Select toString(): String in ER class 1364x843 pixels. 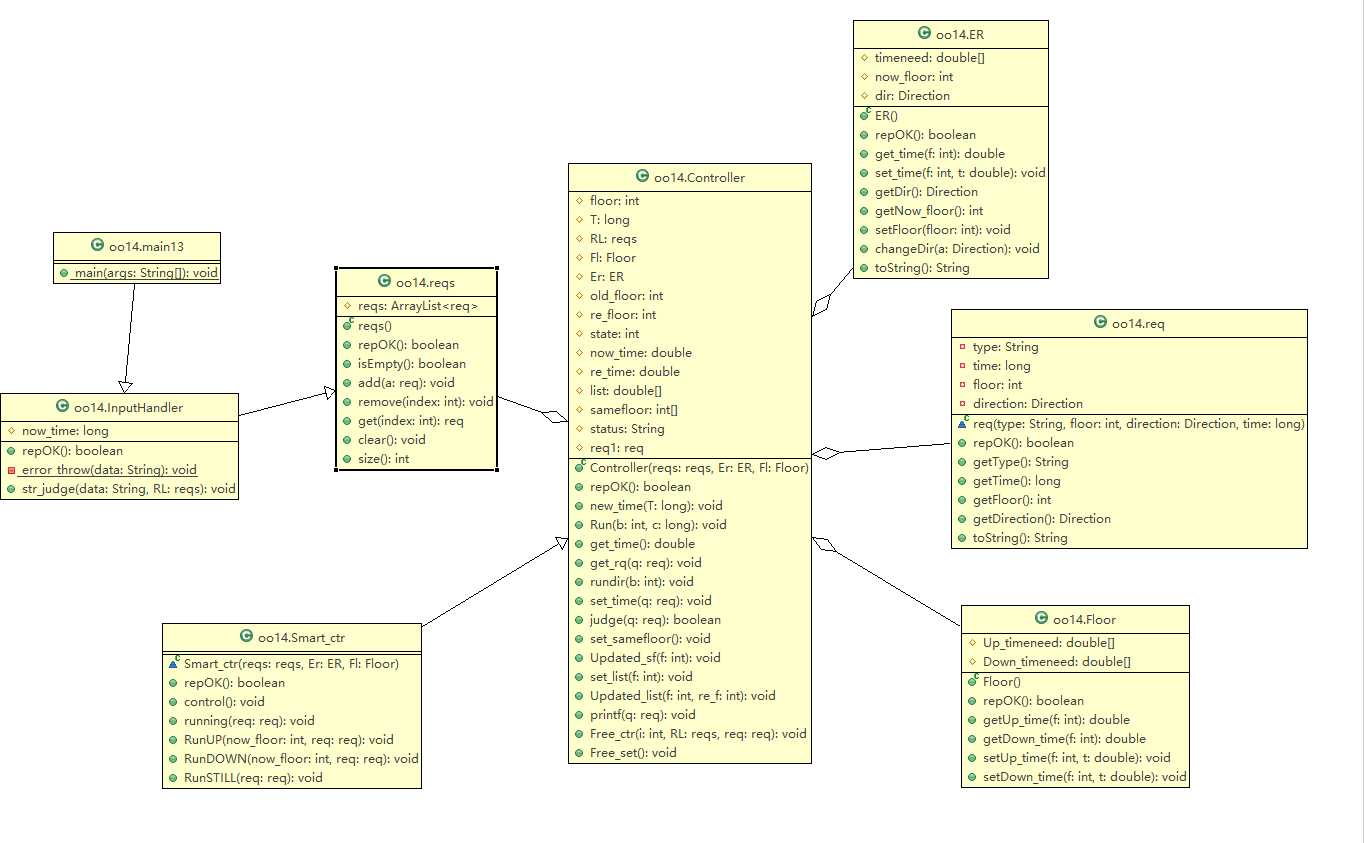[922, 268]
